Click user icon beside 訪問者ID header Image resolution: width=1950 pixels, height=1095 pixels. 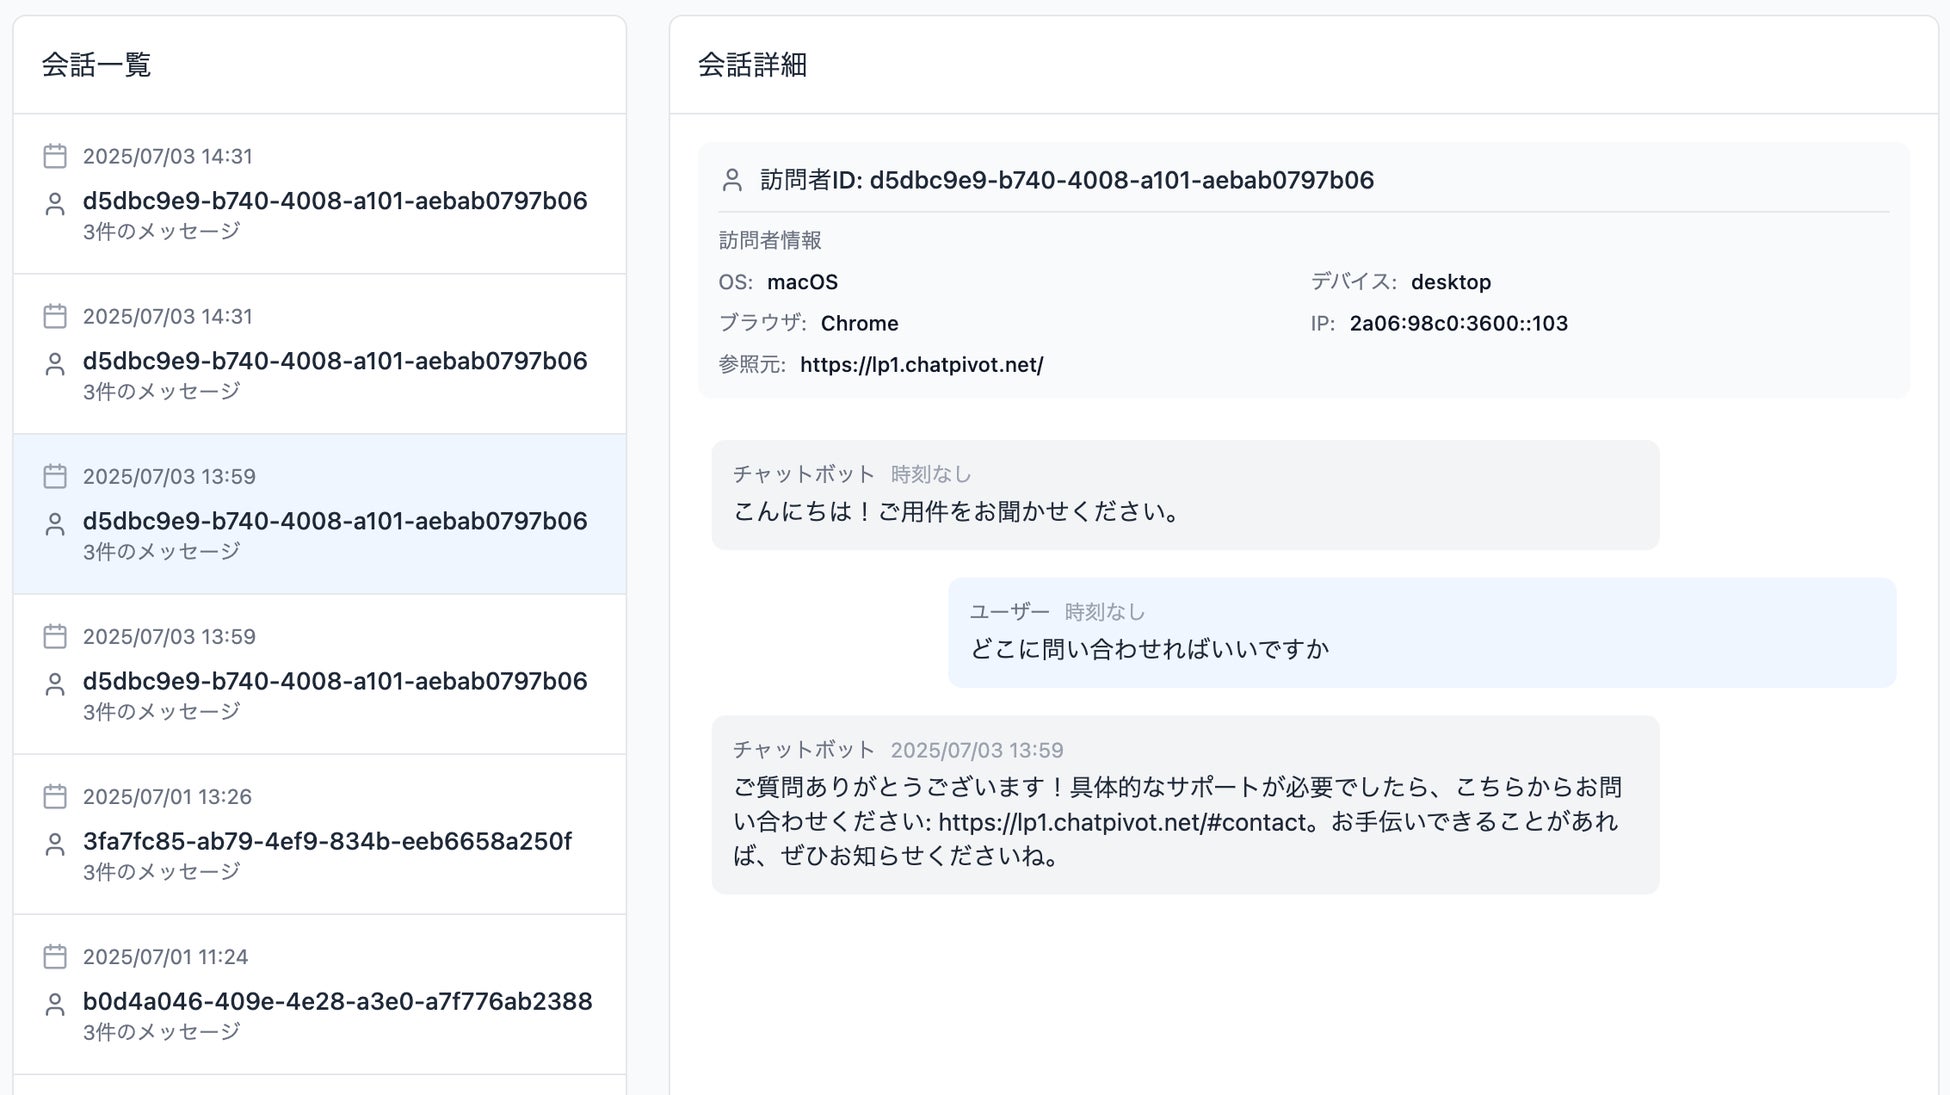732,180
